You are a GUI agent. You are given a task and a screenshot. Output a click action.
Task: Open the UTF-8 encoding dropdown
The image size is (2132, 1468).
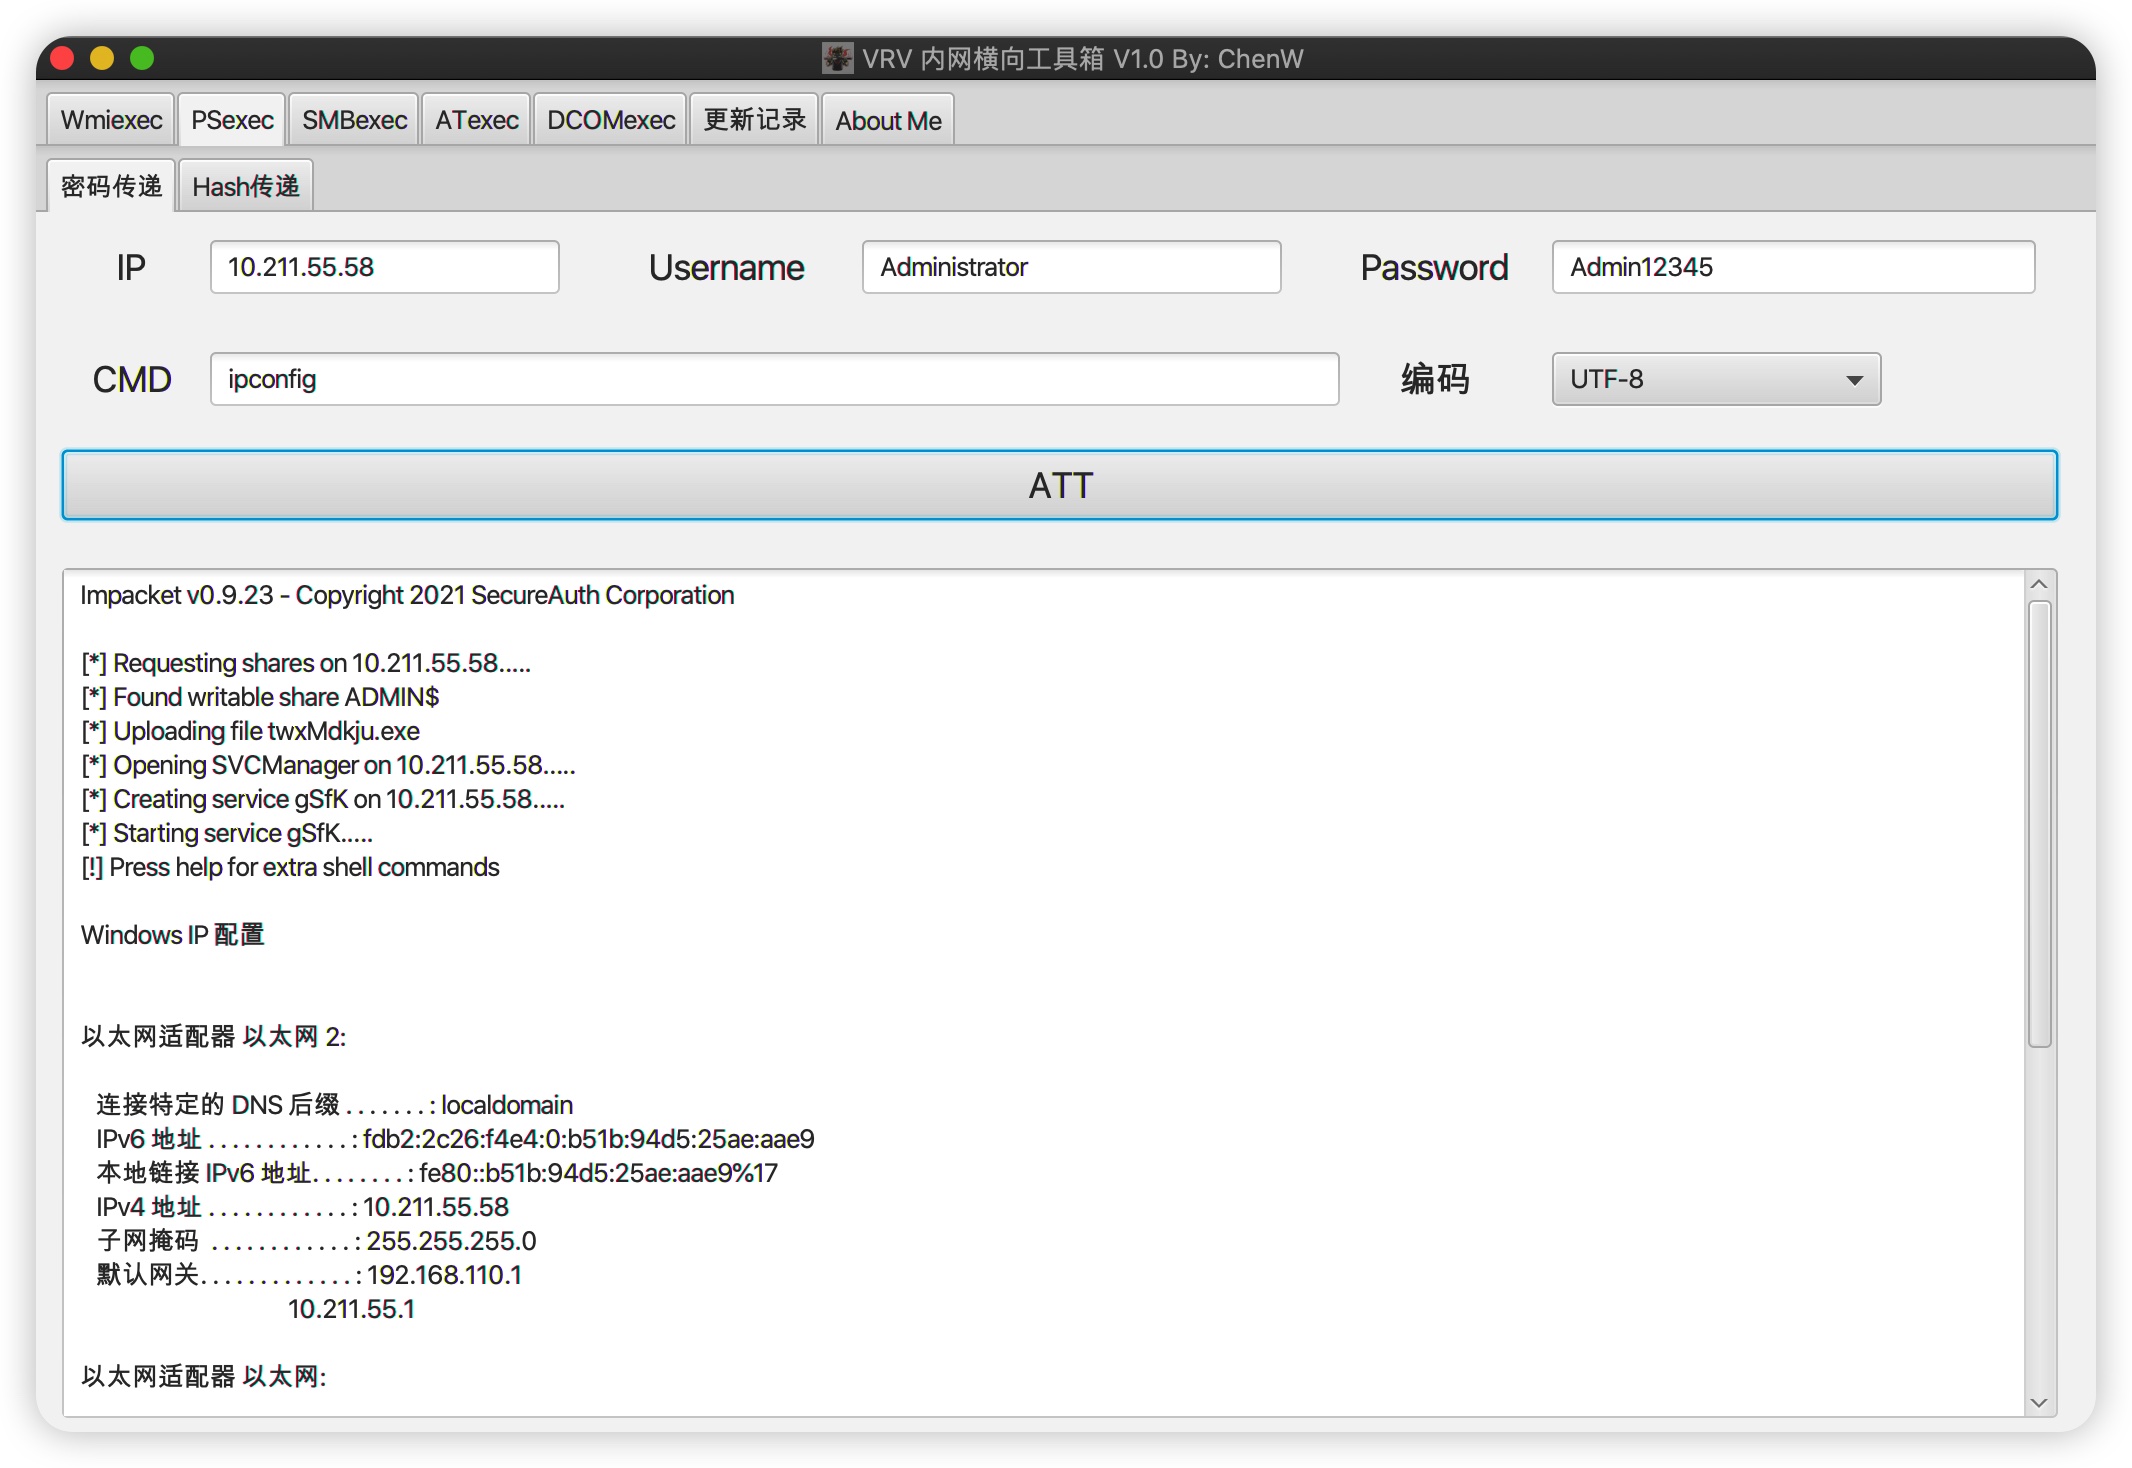point(1715,379)
